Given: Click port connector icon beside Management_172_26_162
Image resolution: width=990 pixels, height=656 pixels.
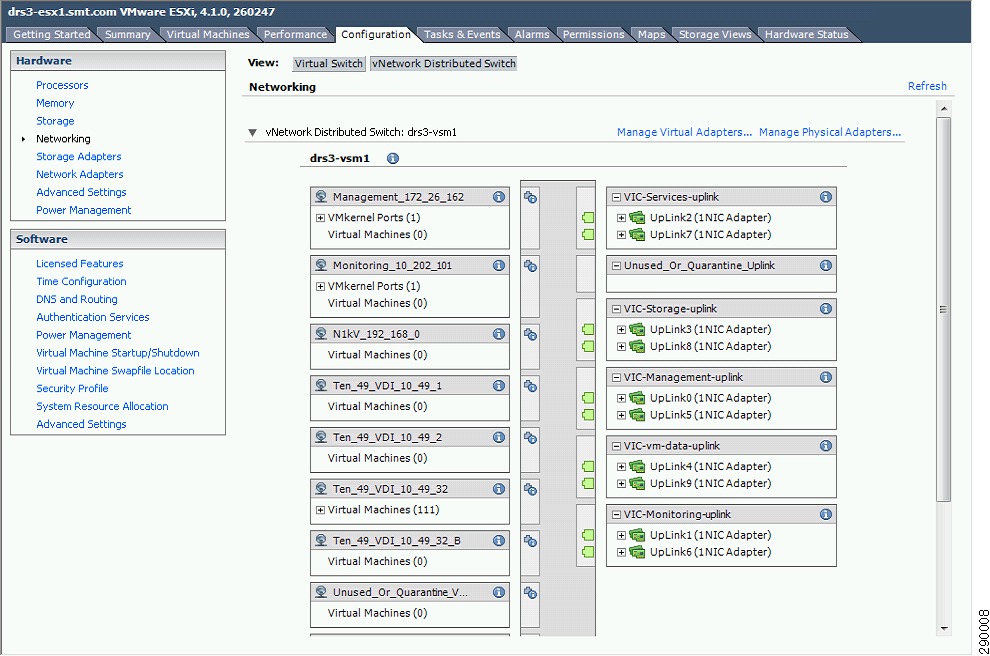Looking at the screenshot, I should 530,198.
